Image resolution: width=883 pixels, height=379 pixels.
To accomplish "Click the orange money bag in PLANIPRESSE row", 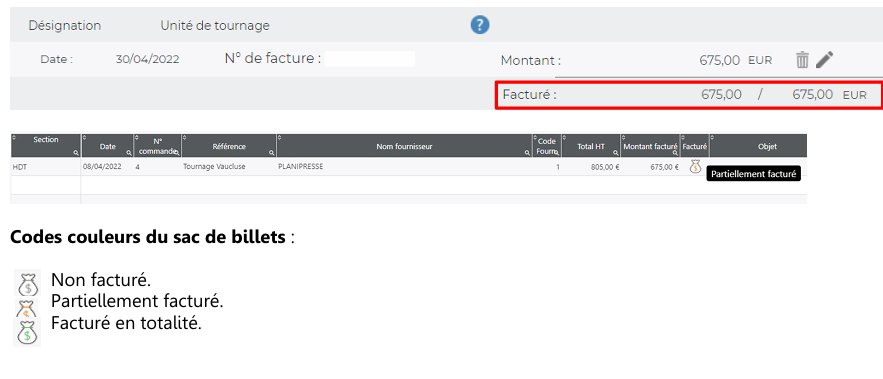I will (695, 166).
